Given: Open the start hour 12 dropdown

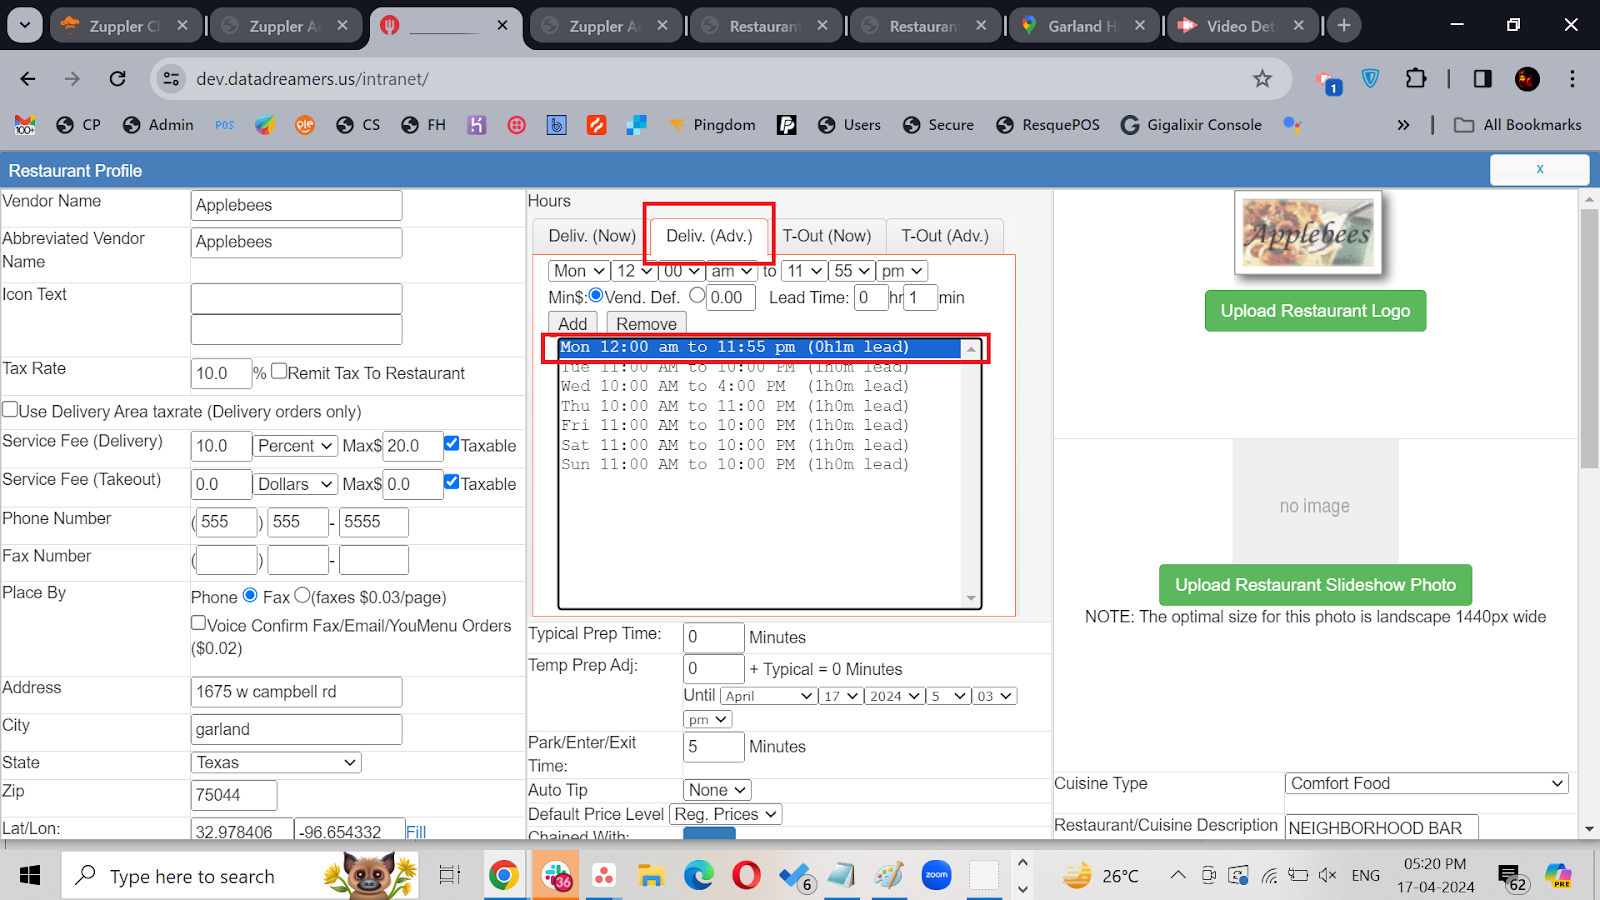Looking at the screenshot, I should click(634, 271).
